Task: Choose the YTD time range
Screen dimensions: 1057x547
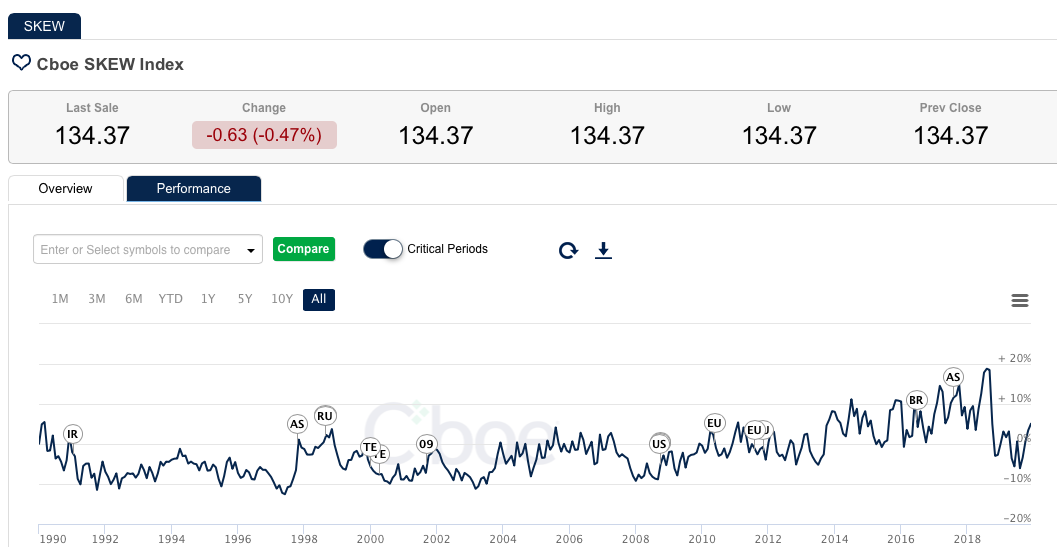Action: coord(171,299)
